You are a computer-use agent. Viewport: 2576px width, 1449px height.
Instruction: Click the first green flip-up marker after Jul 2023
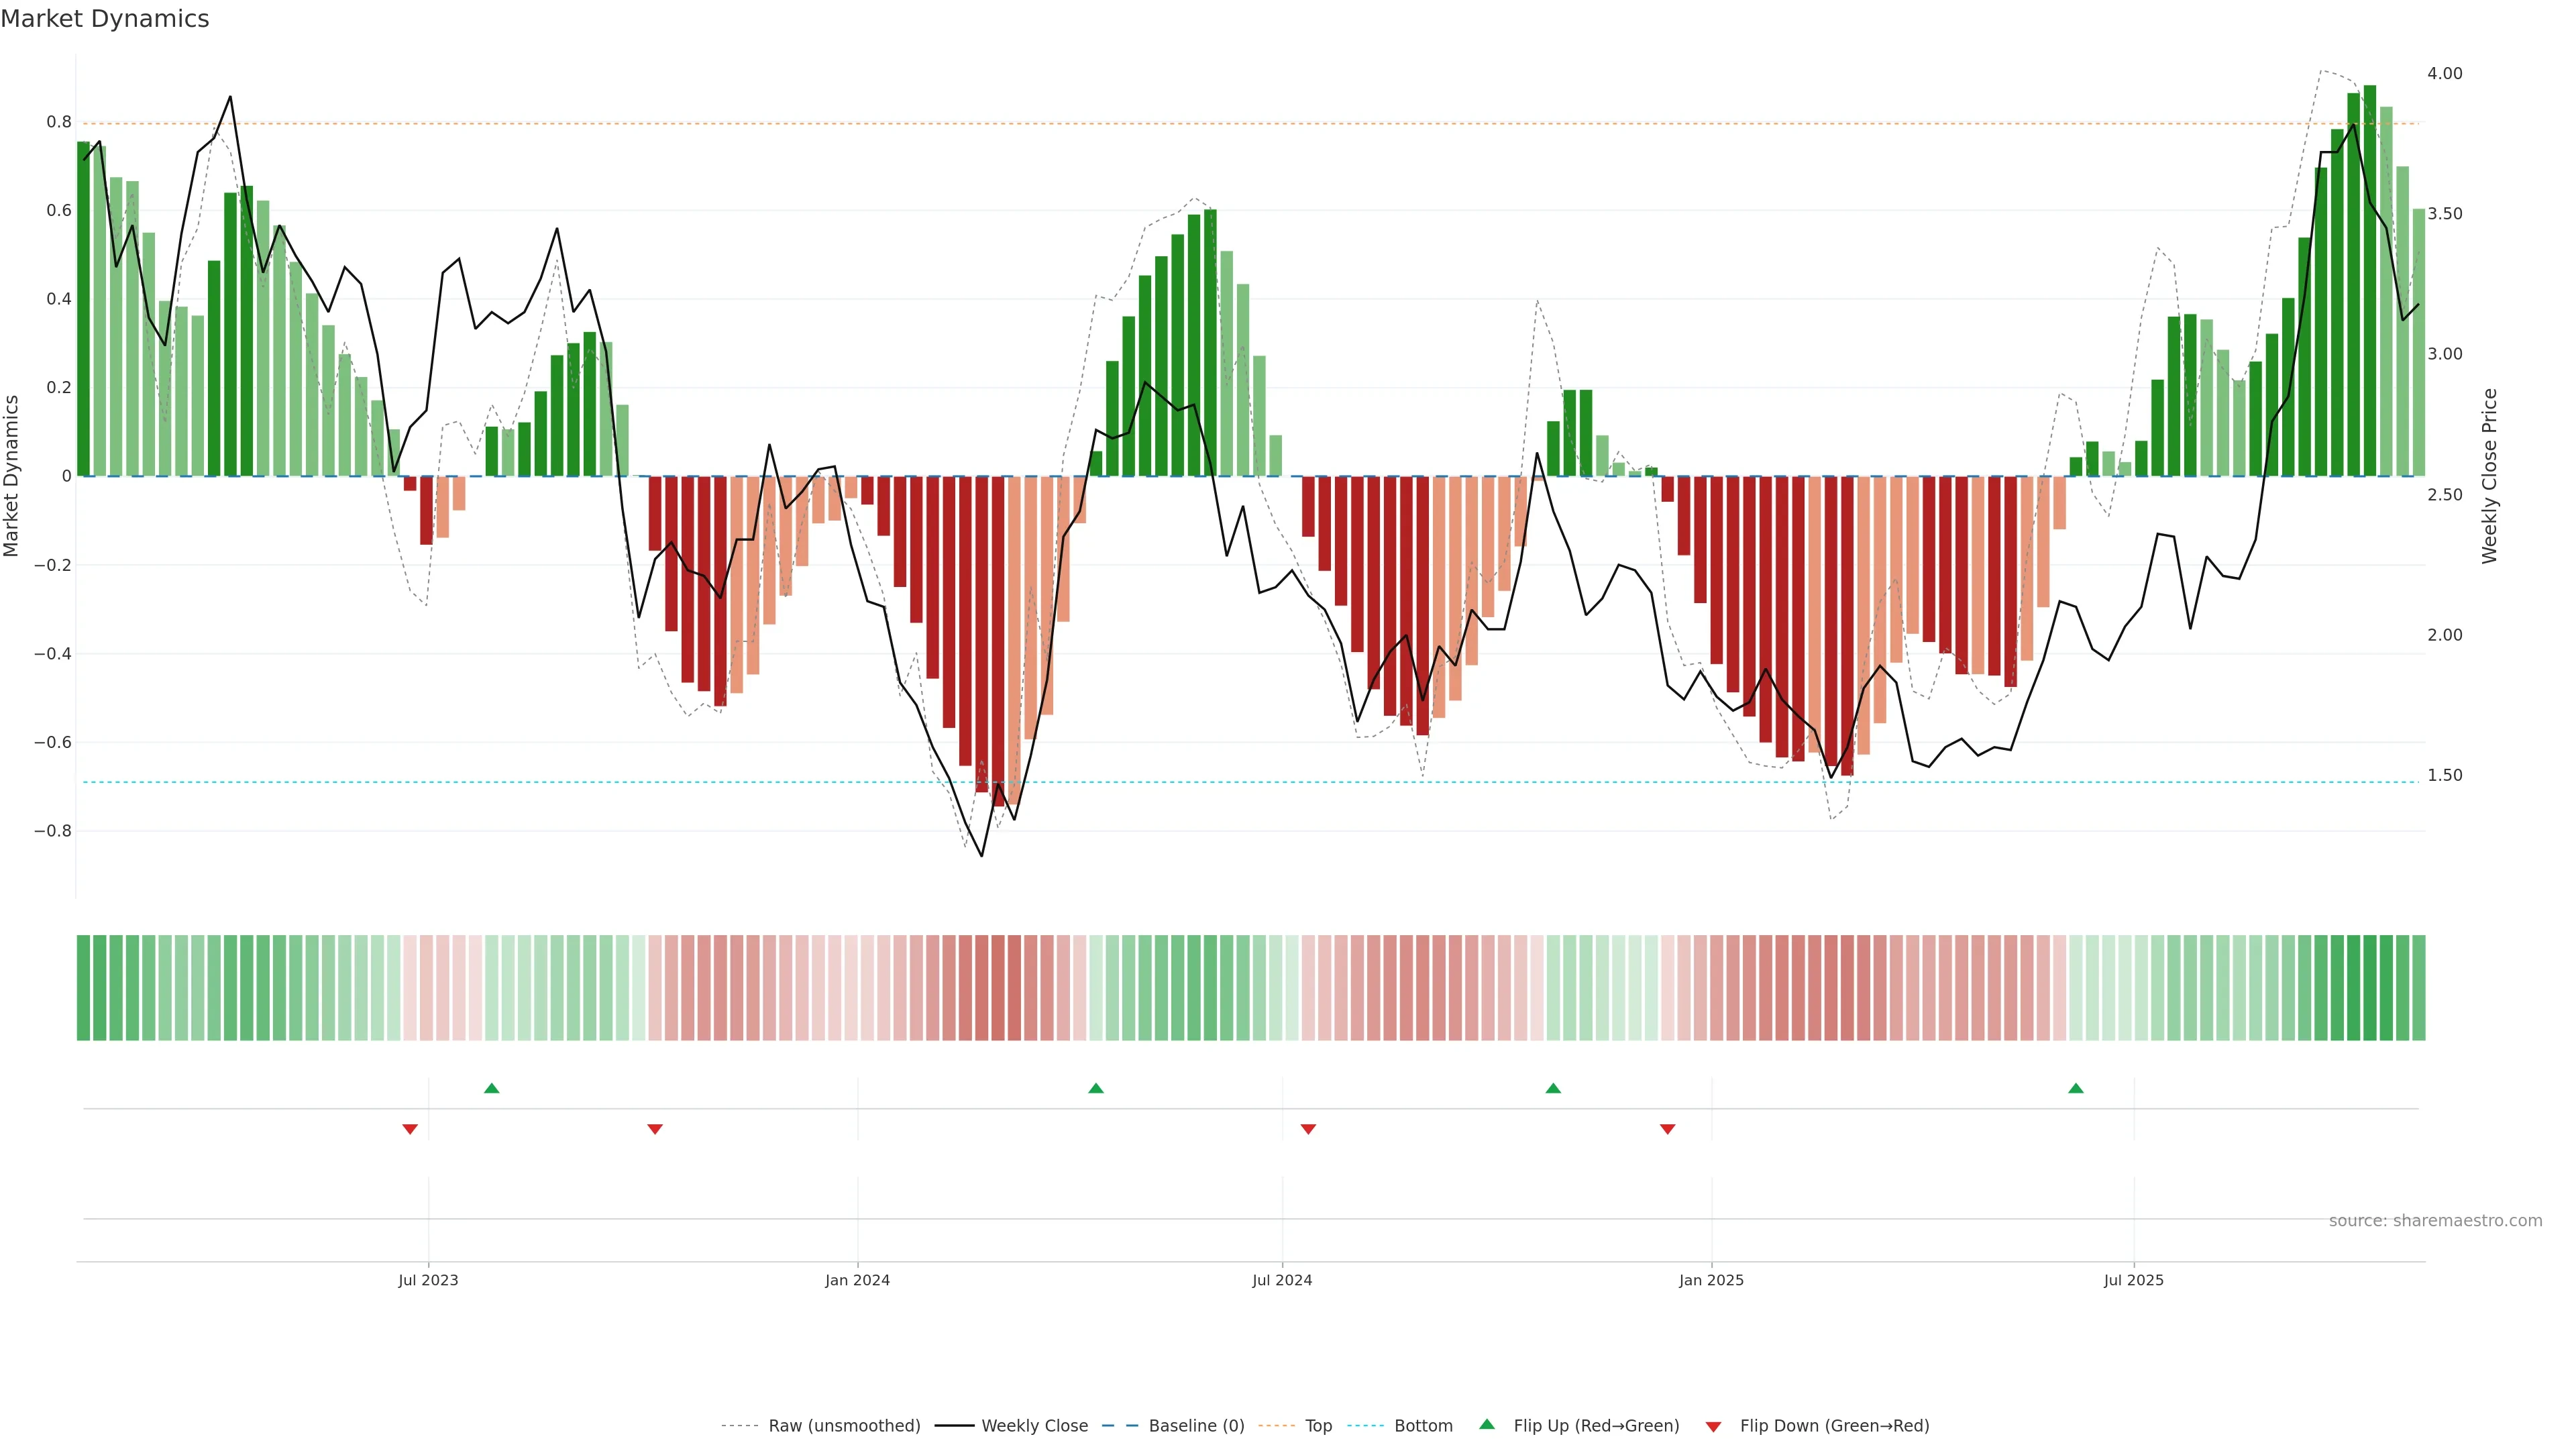(x=491, y=1088)
